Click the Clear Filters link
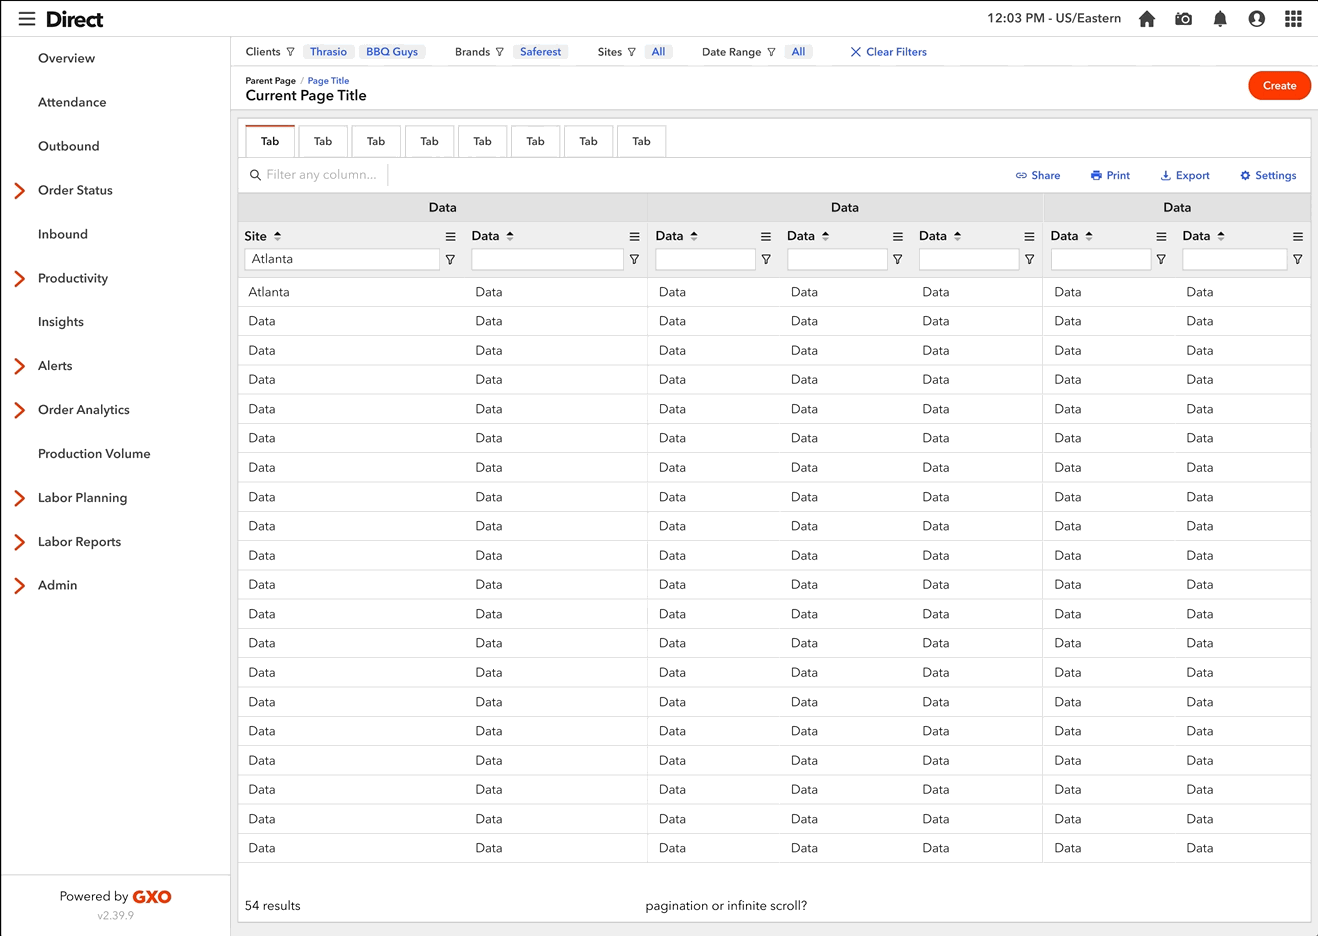Screen dimensions: 1318x936 [x=888, y=51]
